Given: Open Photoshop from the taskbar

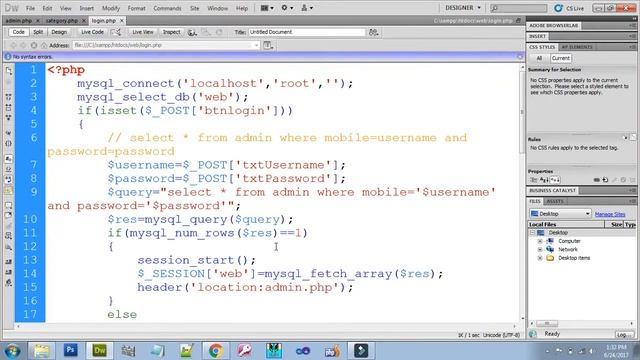Looking at the screenshot, I should (71, 350).
